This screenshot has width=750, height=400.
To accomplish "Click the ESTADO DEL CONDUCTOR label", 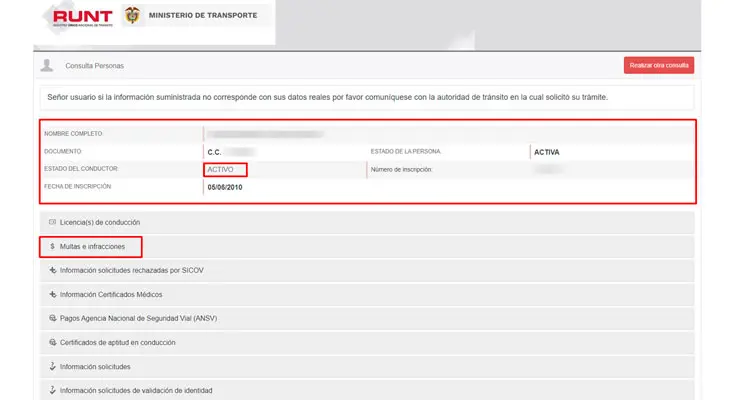I will pos(81,169).
